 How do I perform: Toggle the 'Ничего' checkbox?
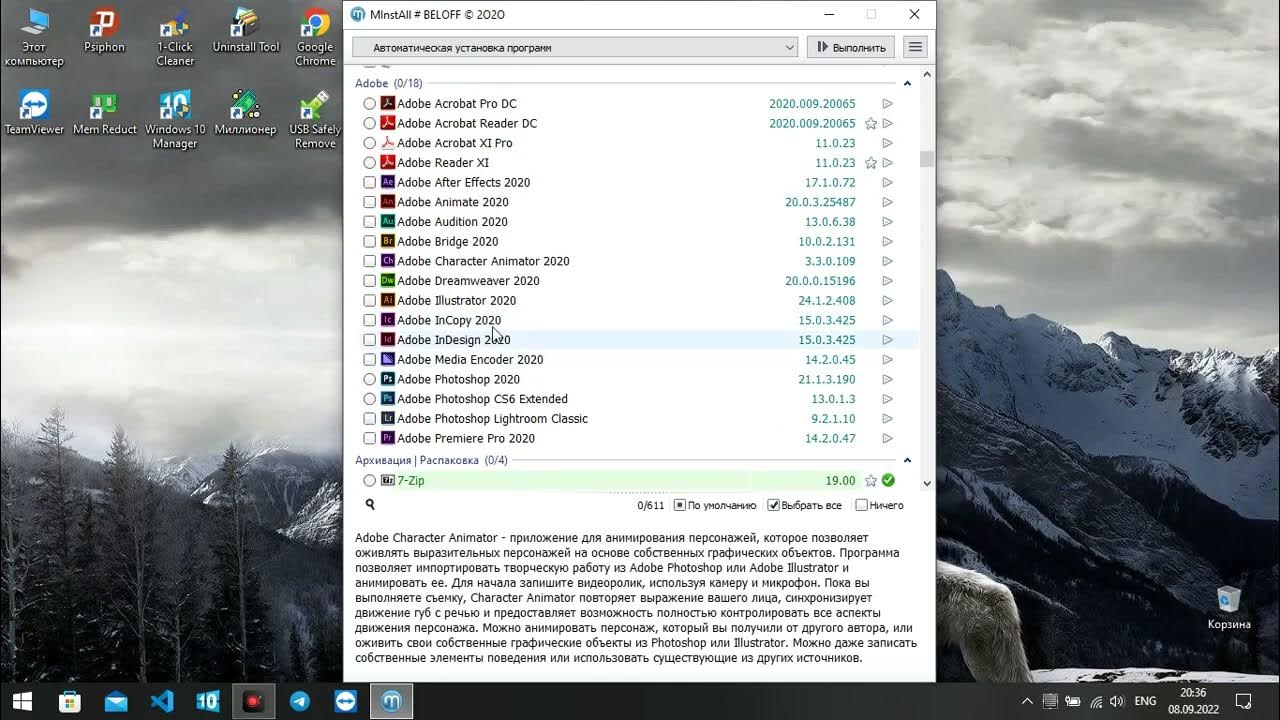tap(861, 506)
